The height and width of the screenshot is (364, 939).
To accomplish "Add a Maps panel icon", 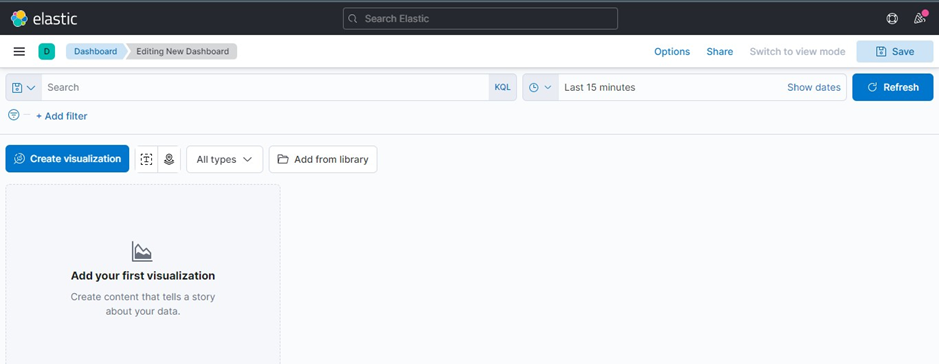I will (x=169, y=159).
